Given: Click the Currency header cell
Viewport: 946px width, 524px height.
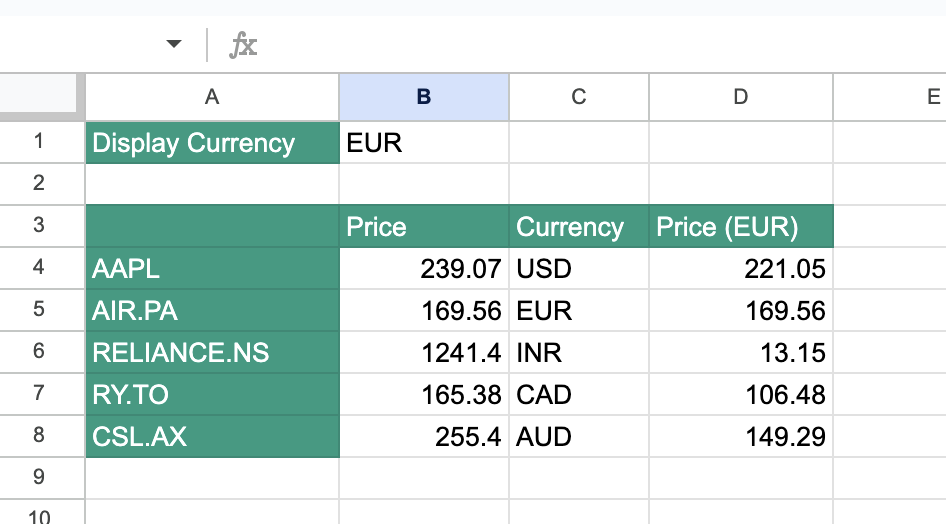Looking at the screenshot, I should click(x=579, y=226).
